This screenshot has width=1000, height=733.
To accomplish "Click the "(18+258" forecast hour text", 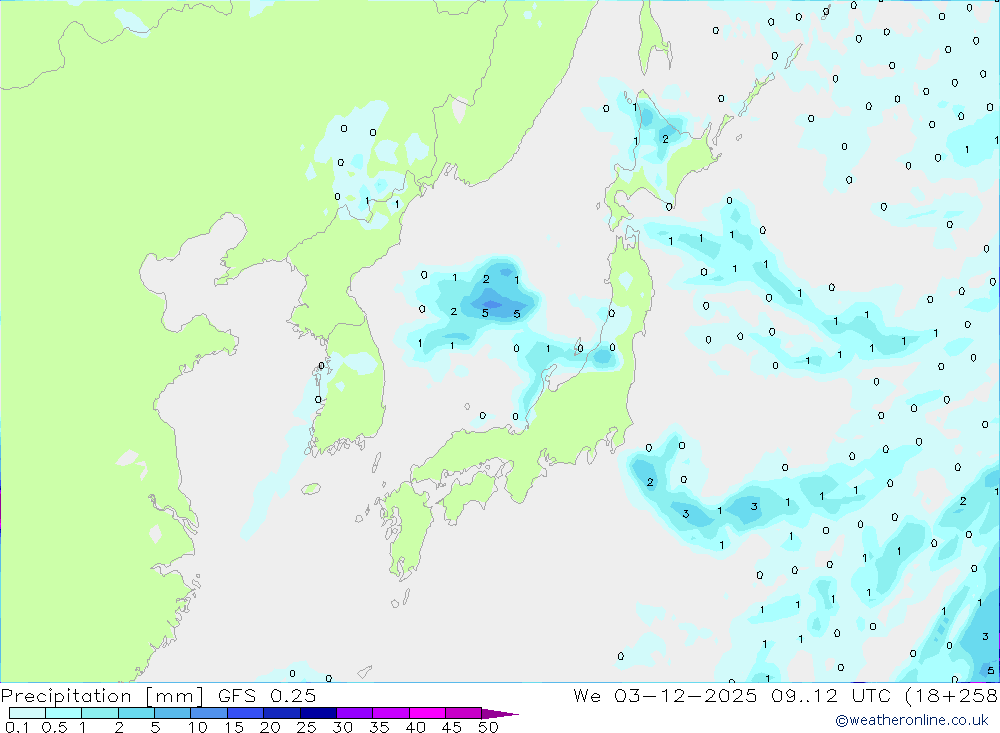I will click(952, 696).
